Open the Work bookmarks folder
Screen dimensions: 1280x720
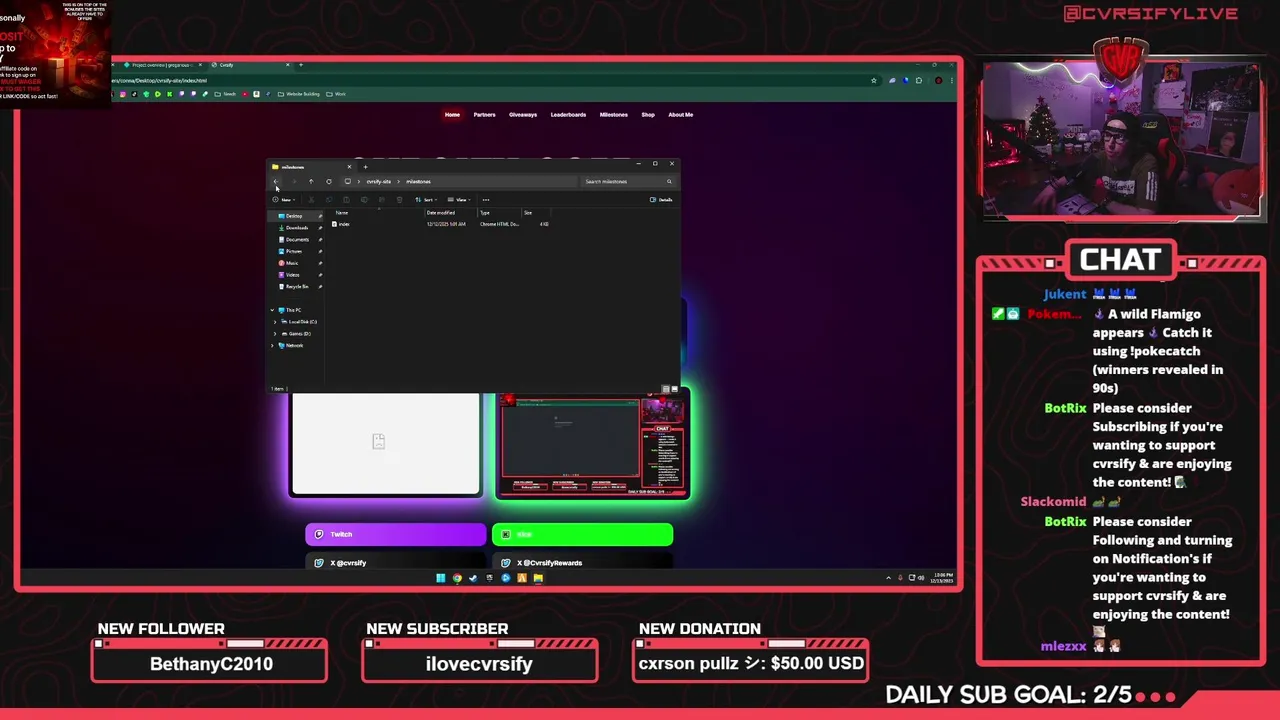click(x=335, y=94)
